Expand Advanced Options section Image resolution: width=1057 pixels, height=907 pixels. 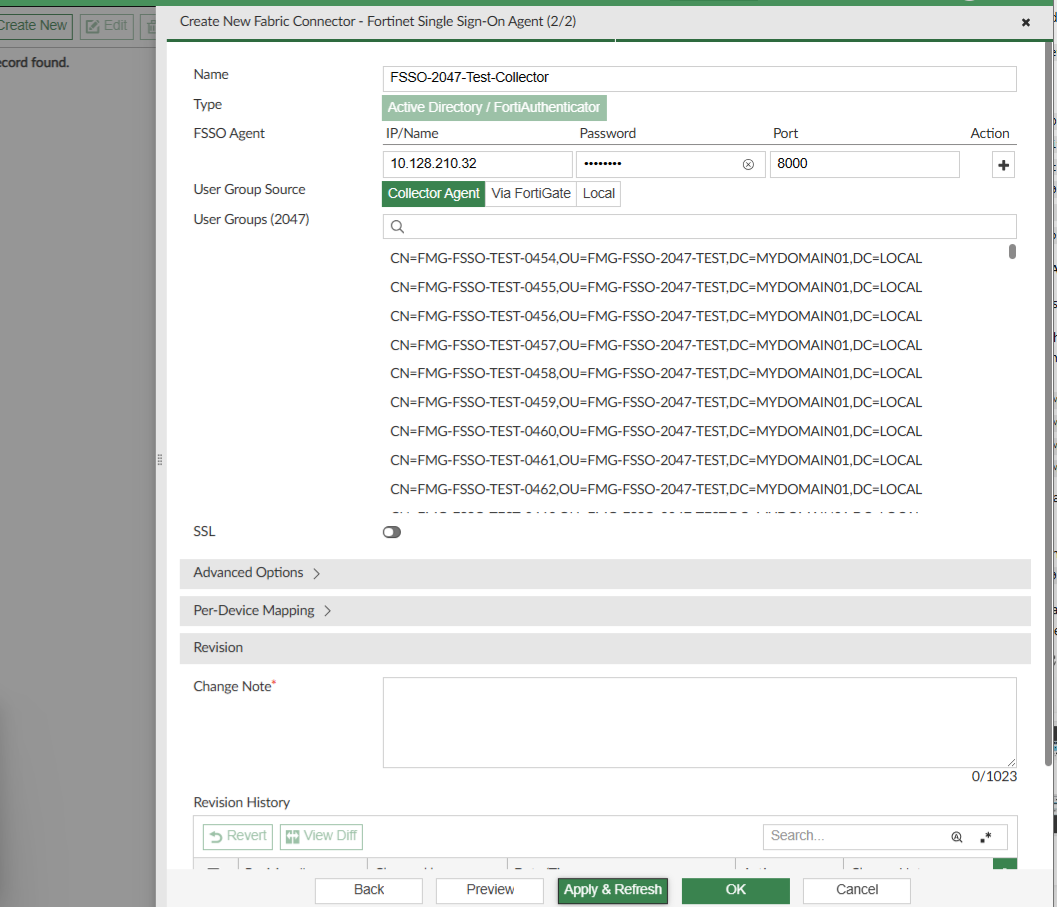click(605, 573)
